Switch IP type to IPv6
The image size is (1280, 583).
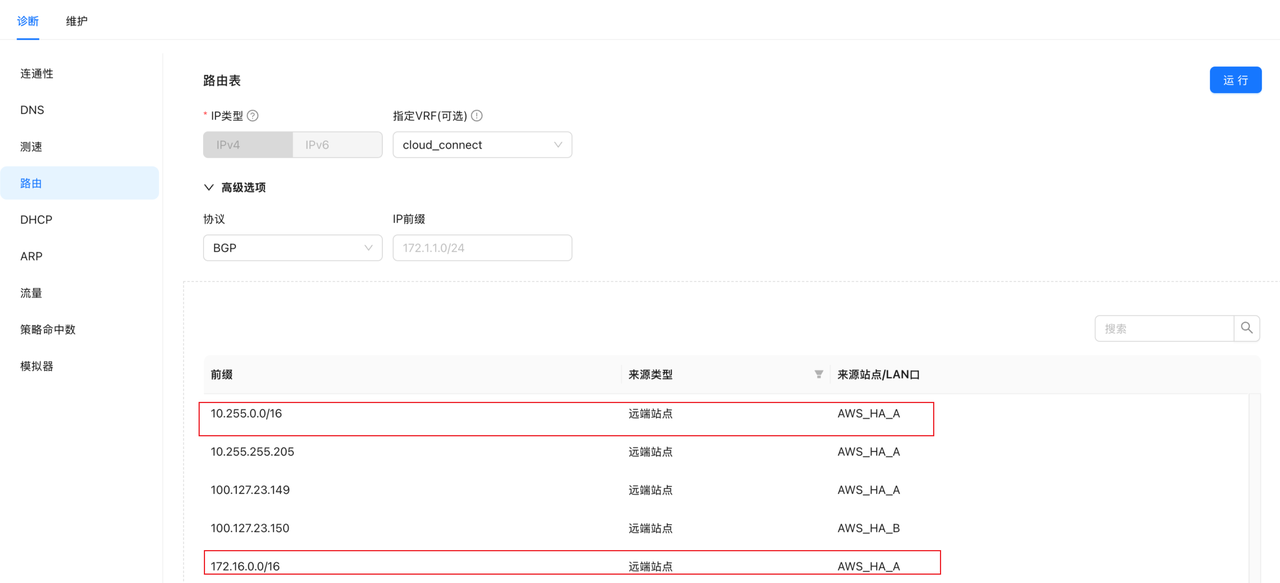(x=337, y=144)
